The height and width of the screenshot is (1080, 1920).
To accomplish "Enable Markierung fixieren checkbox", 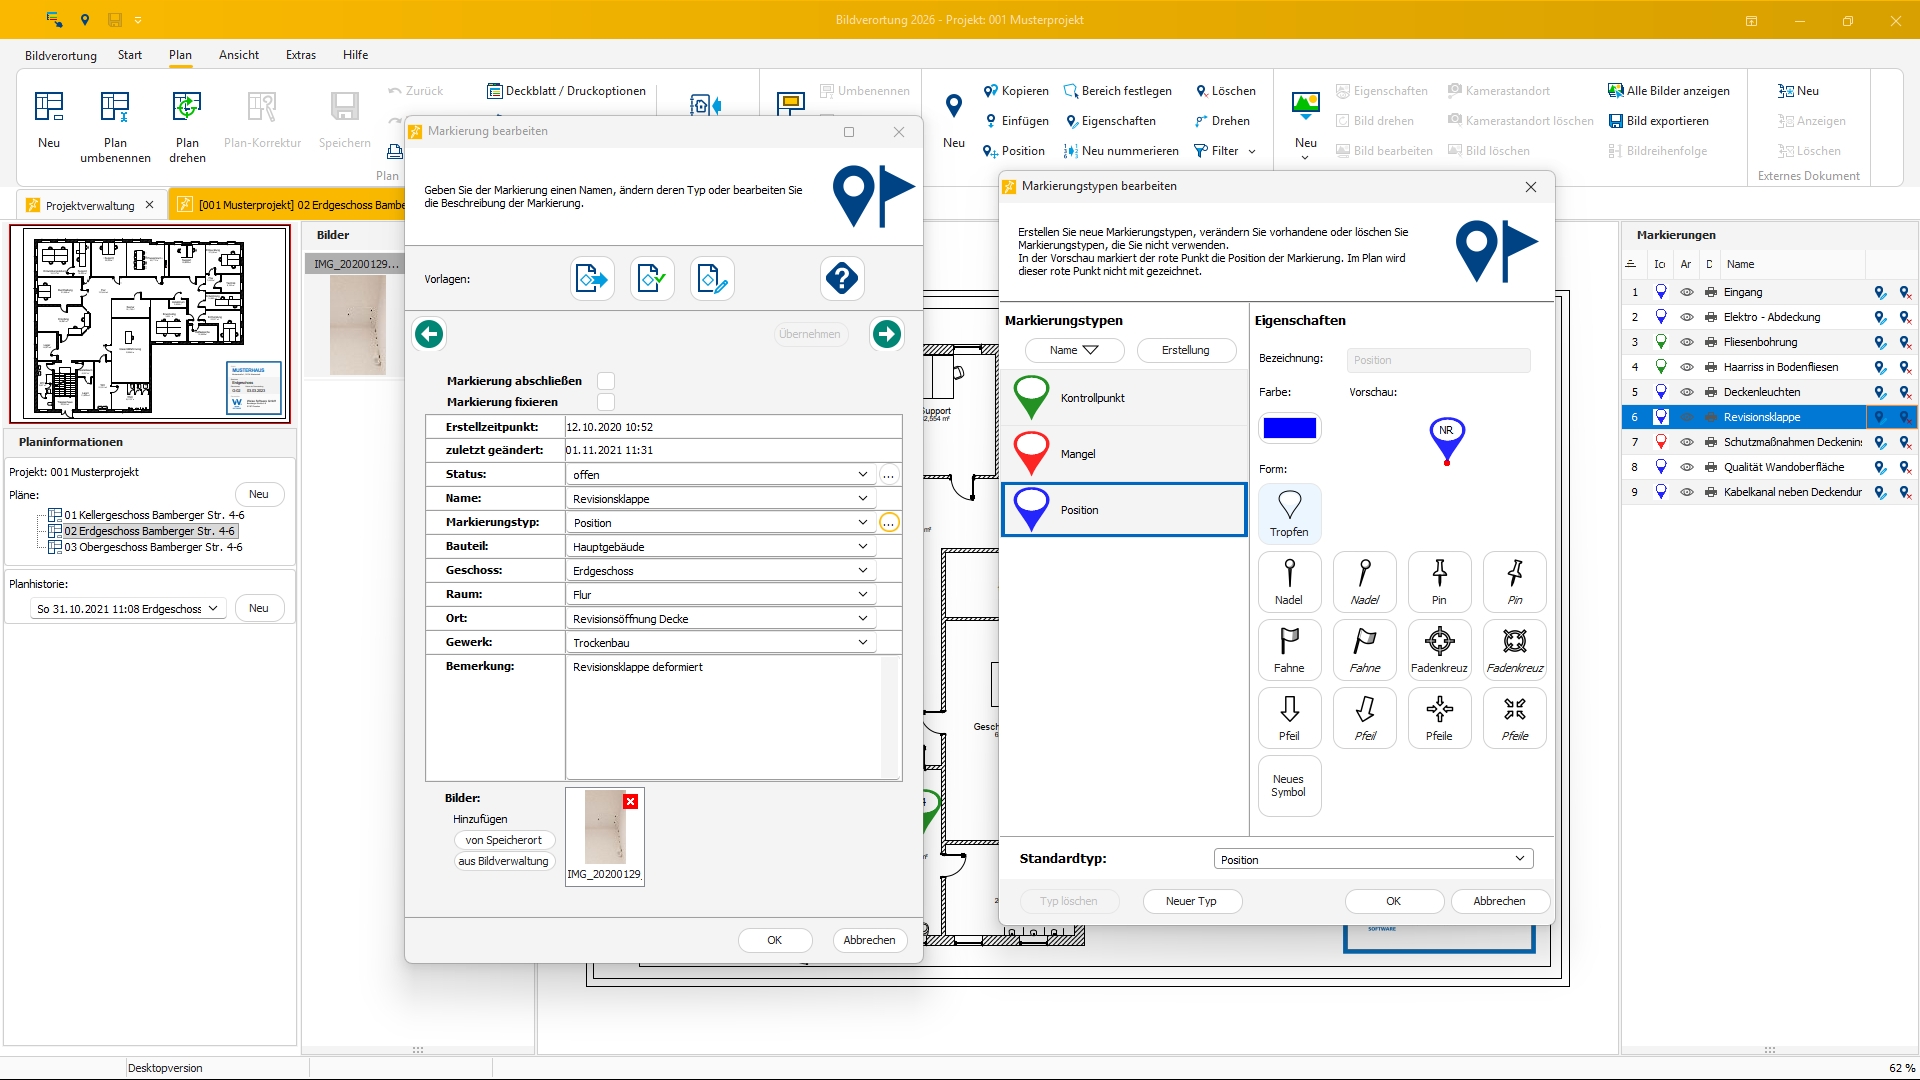I will click(606, 402).
